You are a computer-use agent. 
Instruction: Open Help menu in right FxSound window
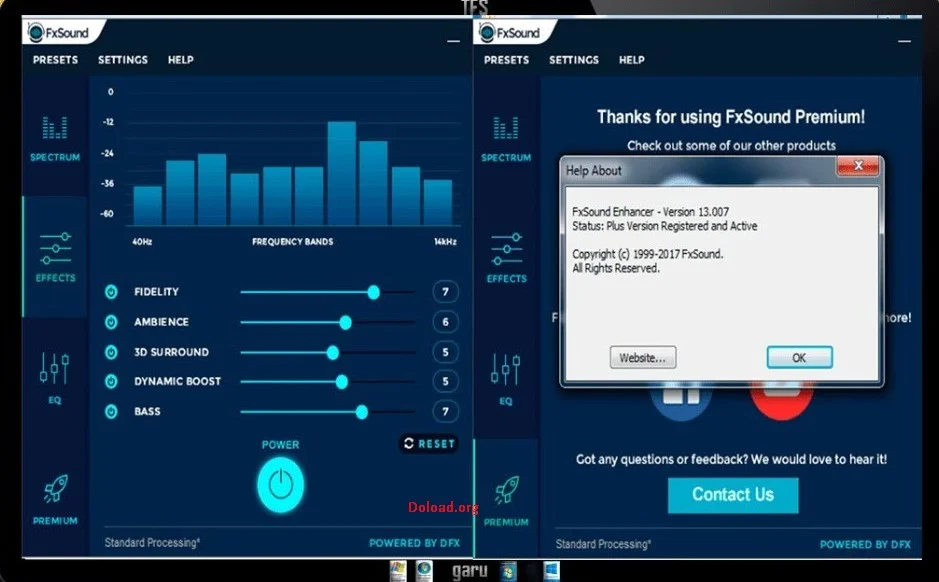point(631,60)
